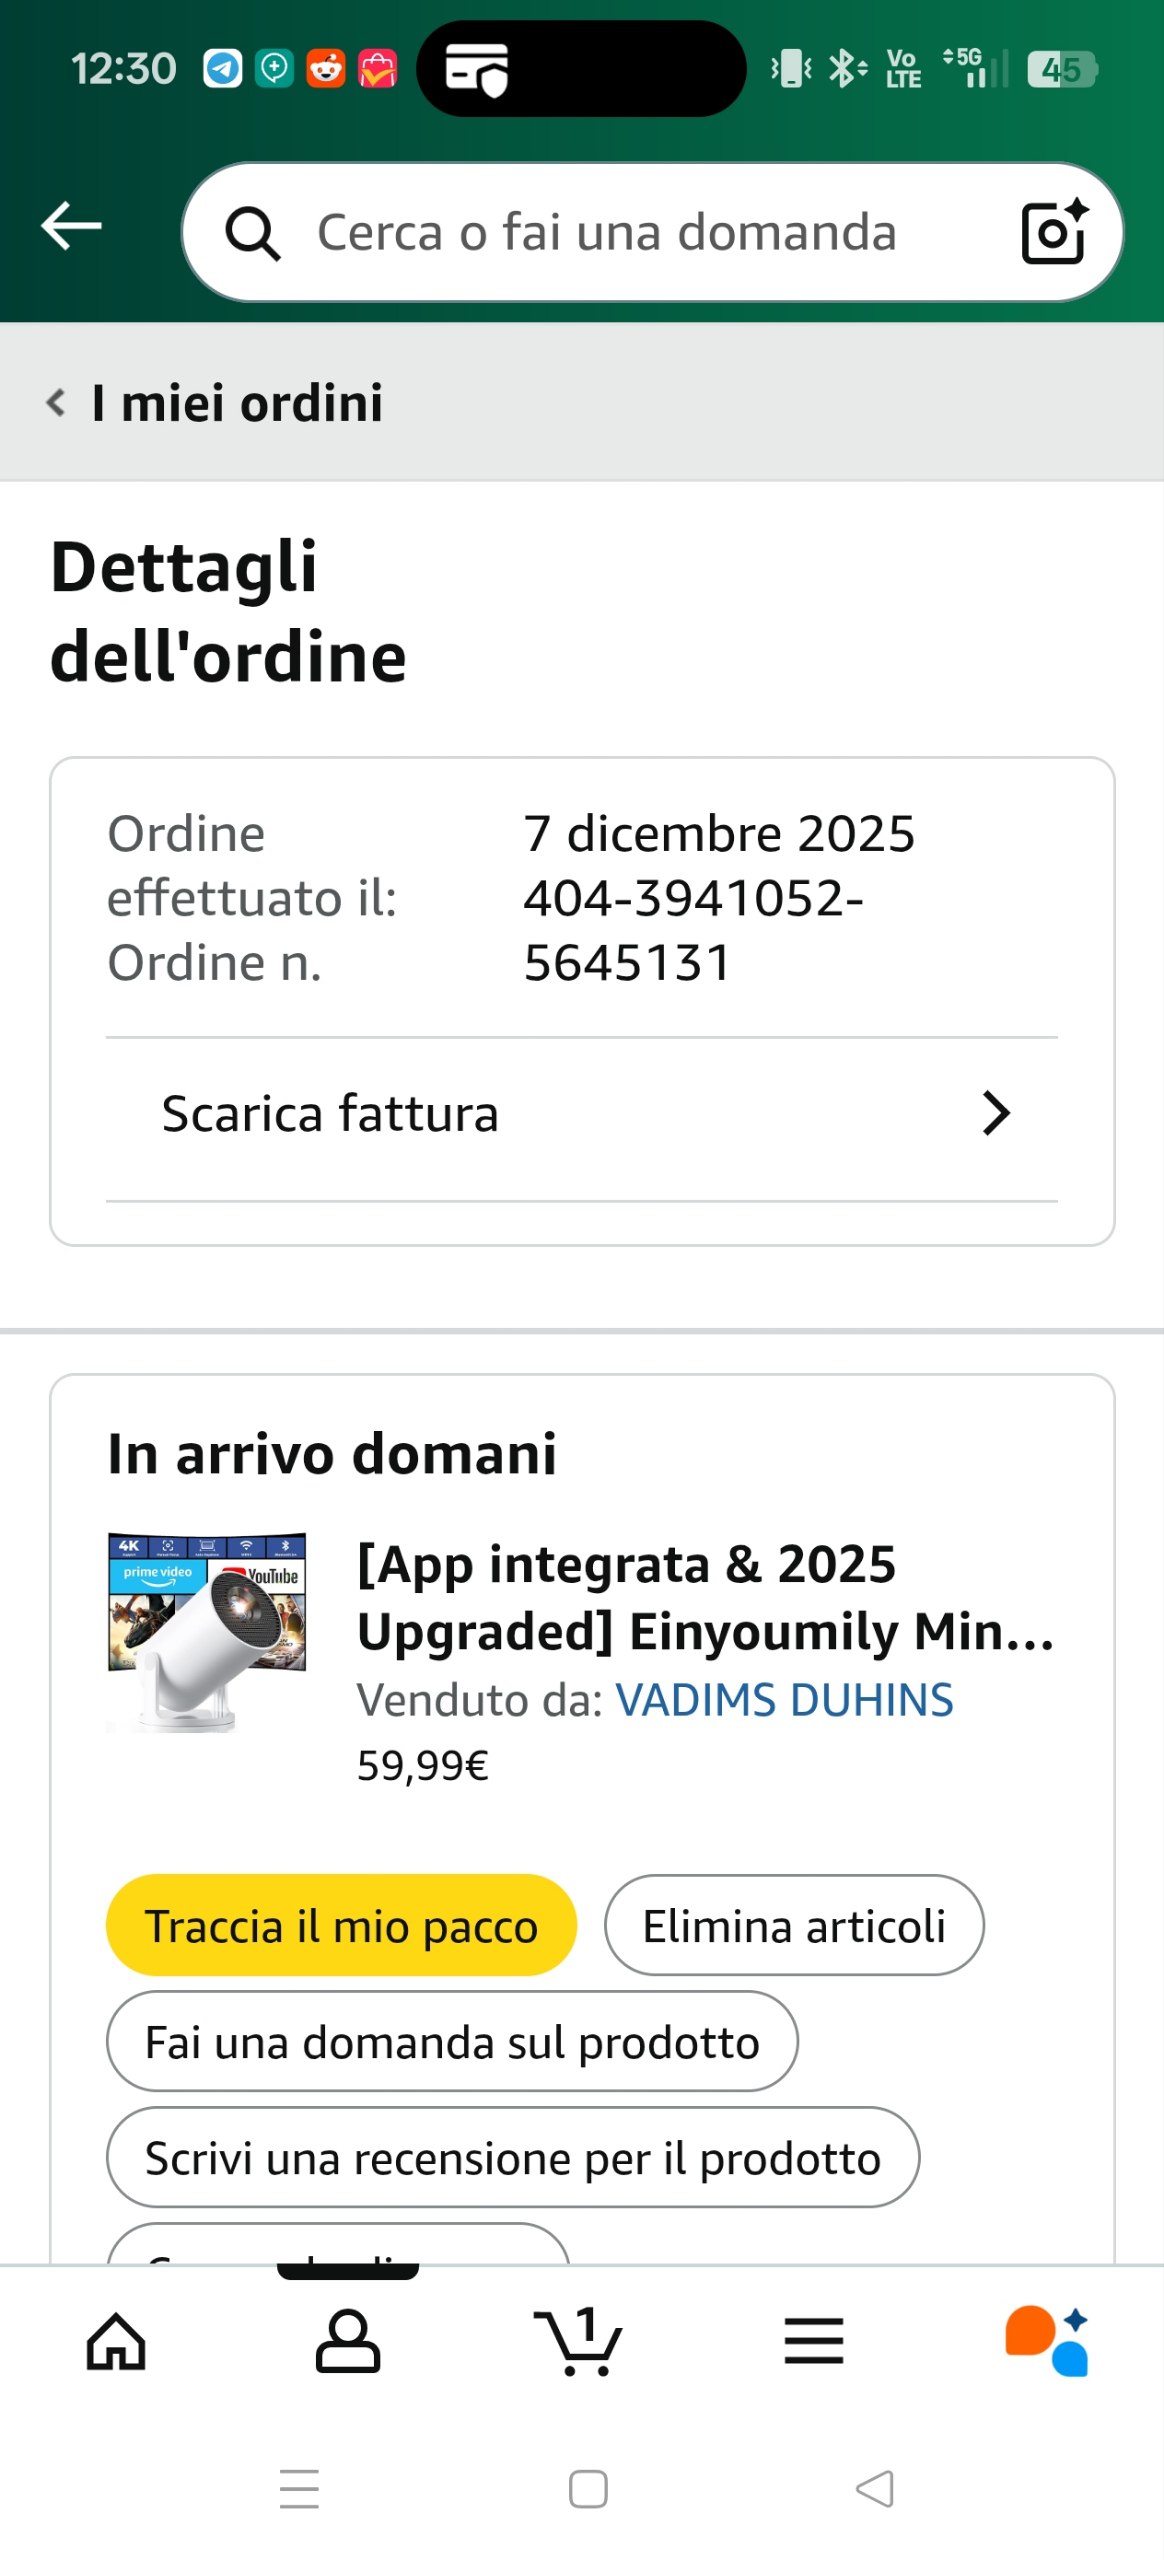Tap Scrivi una recensione per il prodotto
This screenshot has height=2560, width=1164.
coord(512,2157)
